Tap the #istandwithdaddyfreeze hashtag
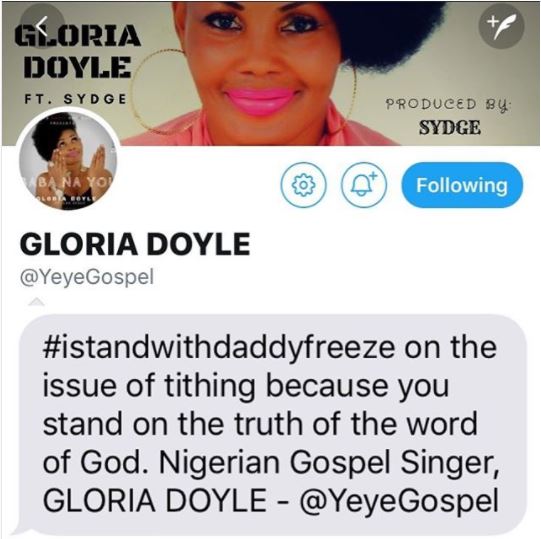This screenshot has height=539, width=541. (x=218, y=348)
